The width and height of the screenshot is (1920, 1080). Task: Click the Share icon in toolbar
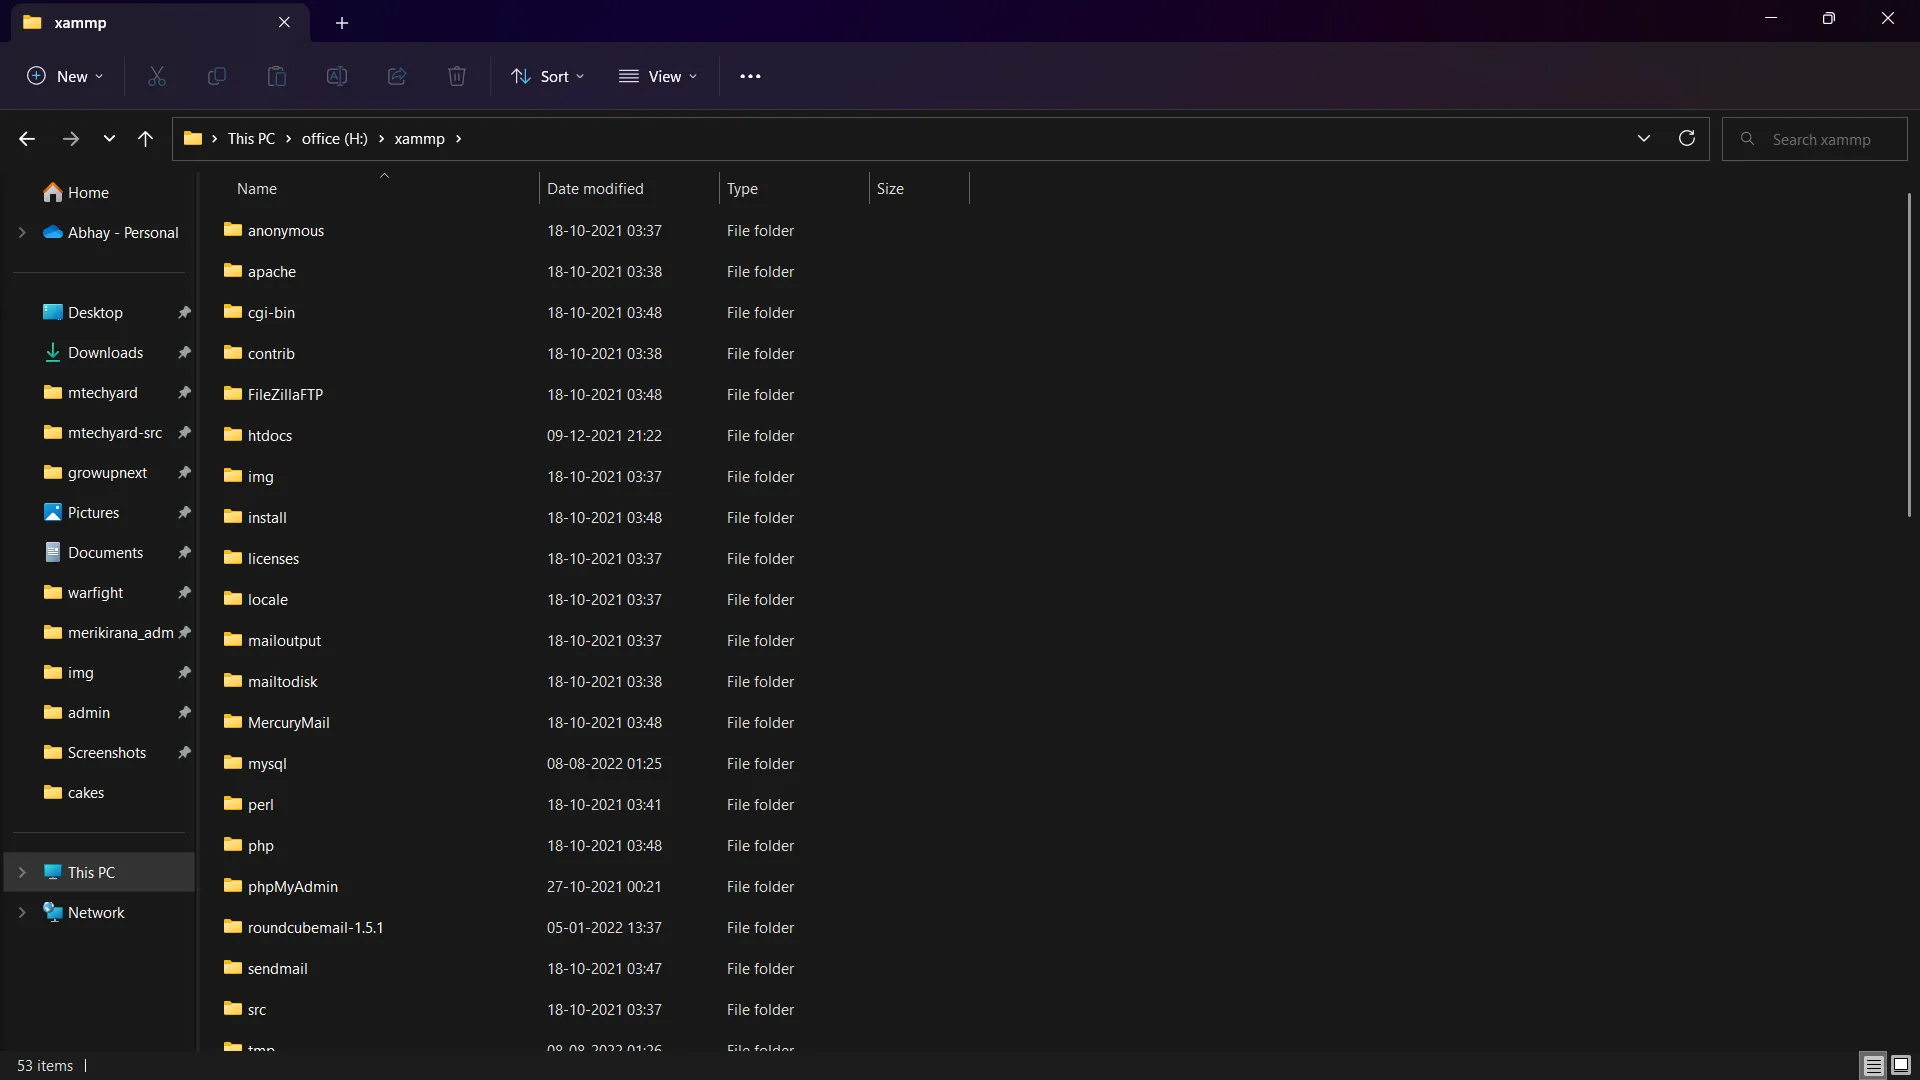(397, 76)
